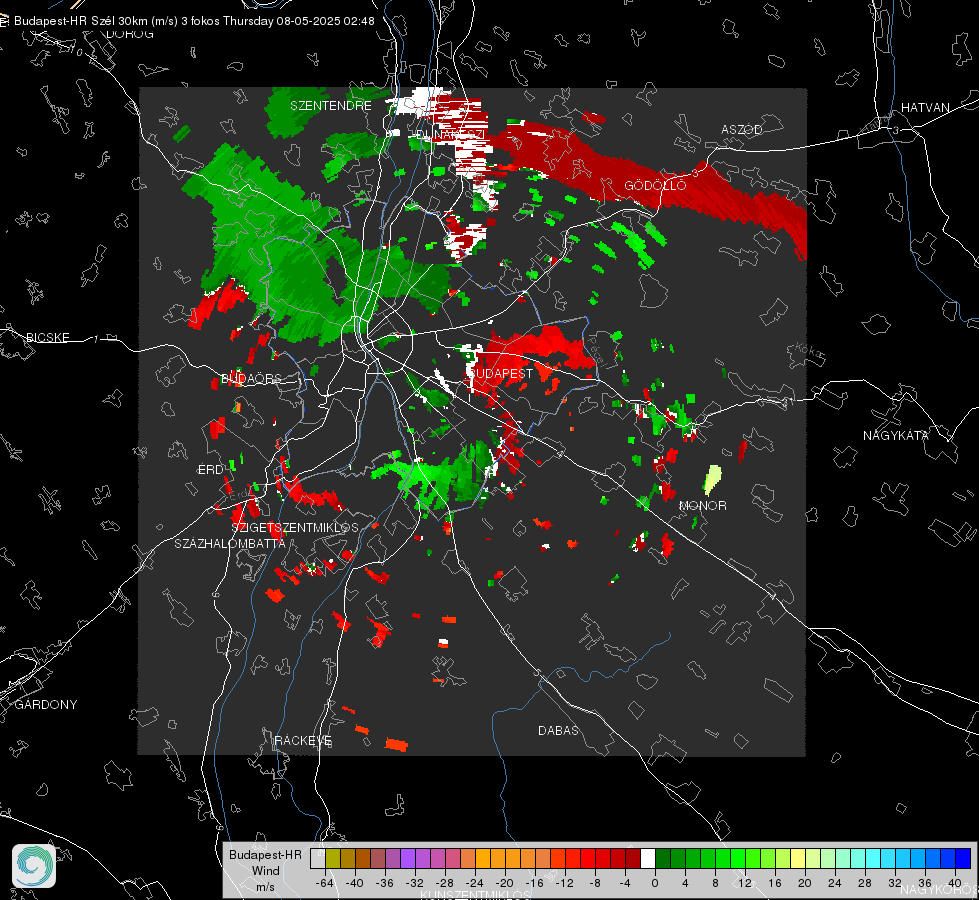This screenshot has height=900, width=979.
Task: Click the white zero swatch in the wind legend
Action: pyautogui.click(x=648, y=859)
